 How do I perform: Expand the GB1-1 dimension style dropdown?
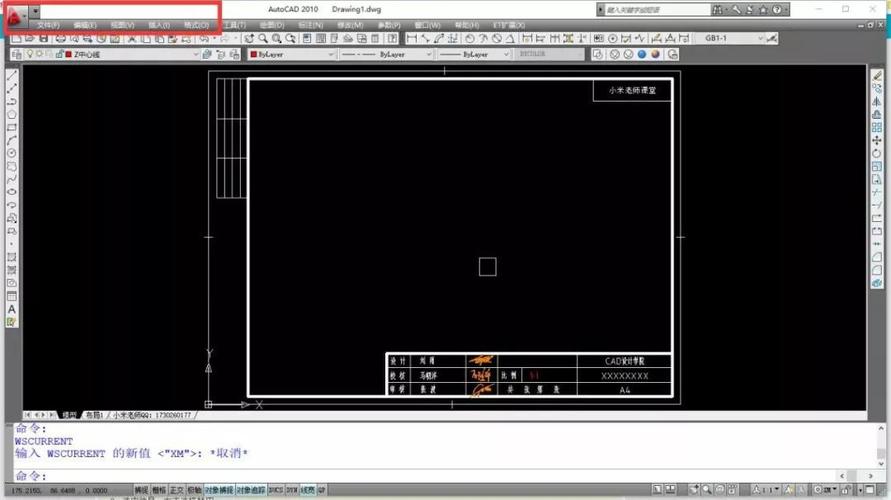(760, 39)
